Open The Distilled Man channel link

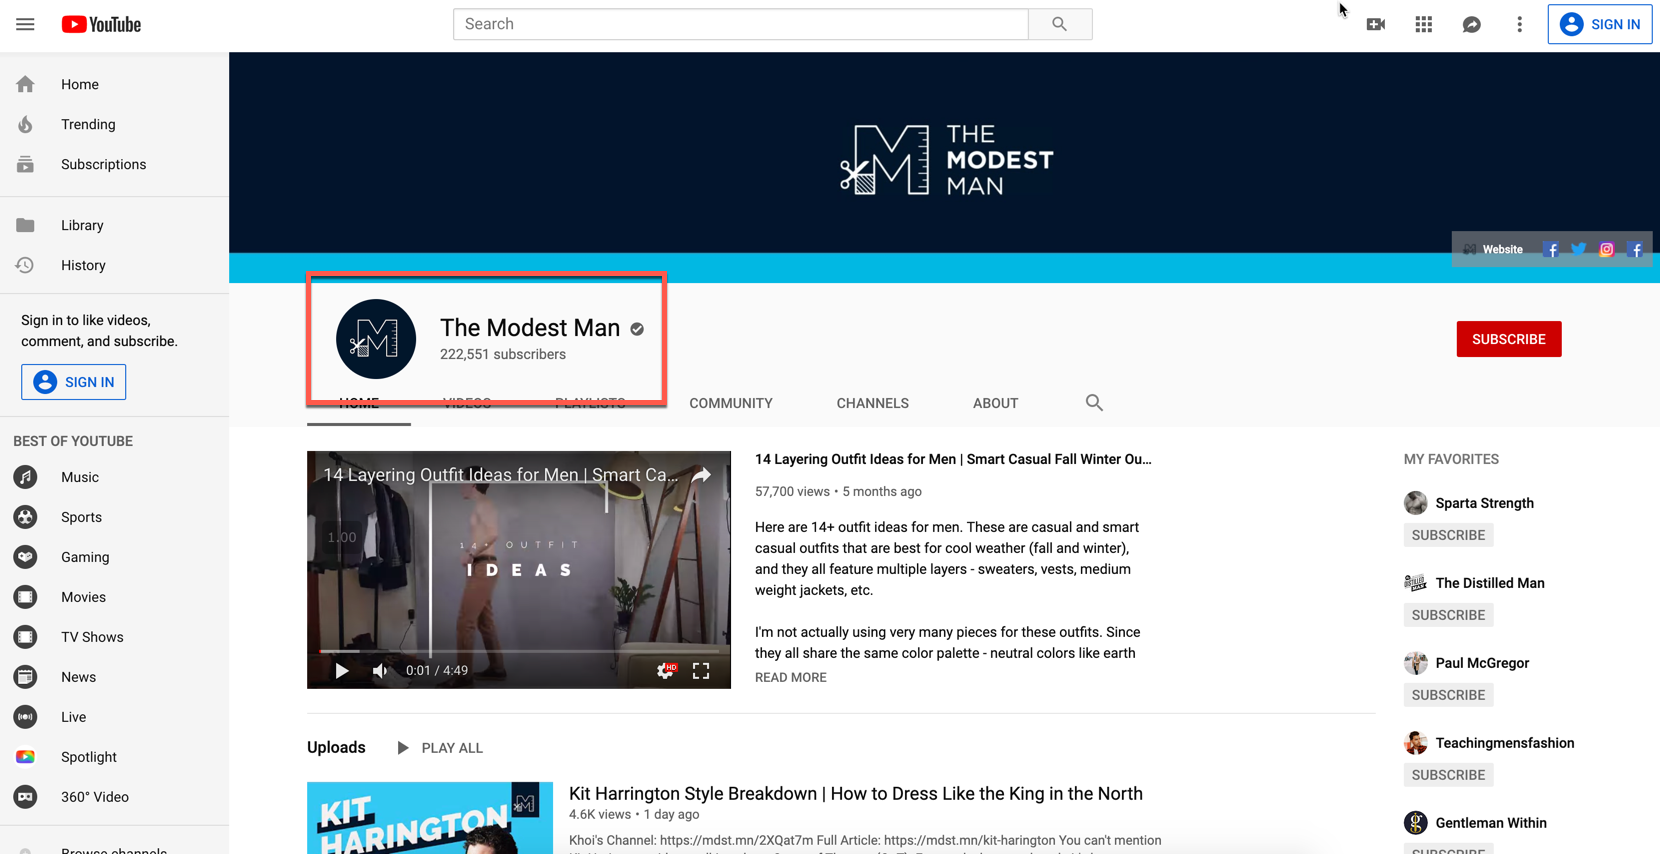pyautogui.click(x=1490, y=583)
